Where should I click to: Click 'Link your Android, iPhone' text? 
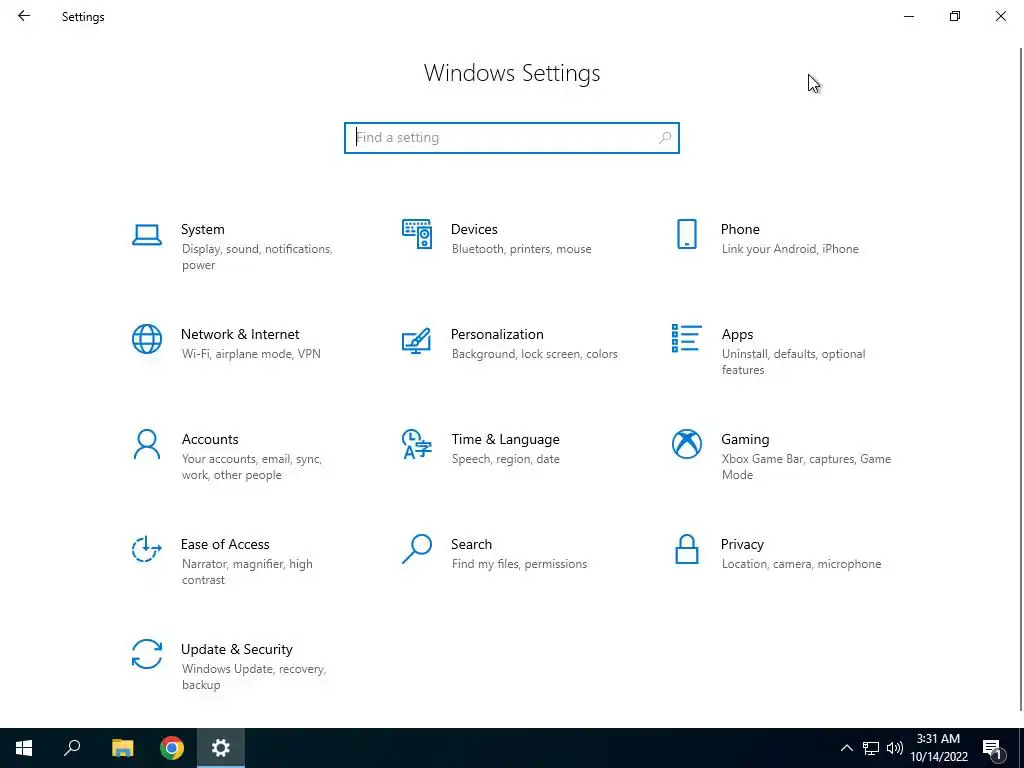pos(790,249)
